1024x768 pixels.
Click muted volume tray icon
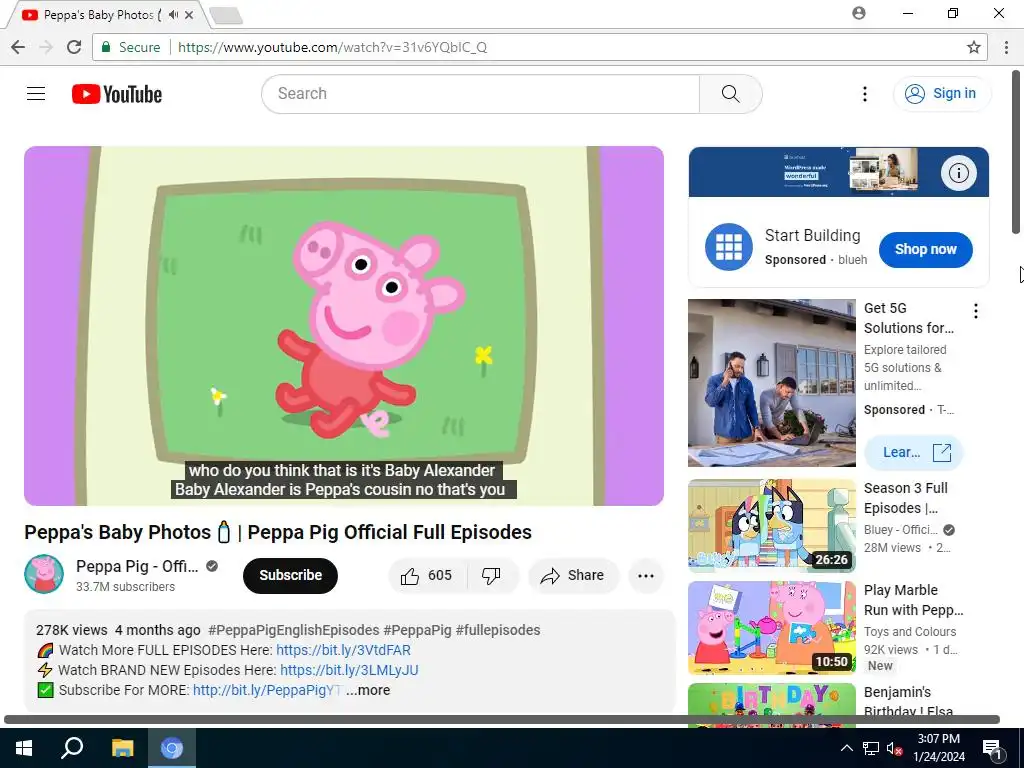pyautogui.click(x=894, y=748)
